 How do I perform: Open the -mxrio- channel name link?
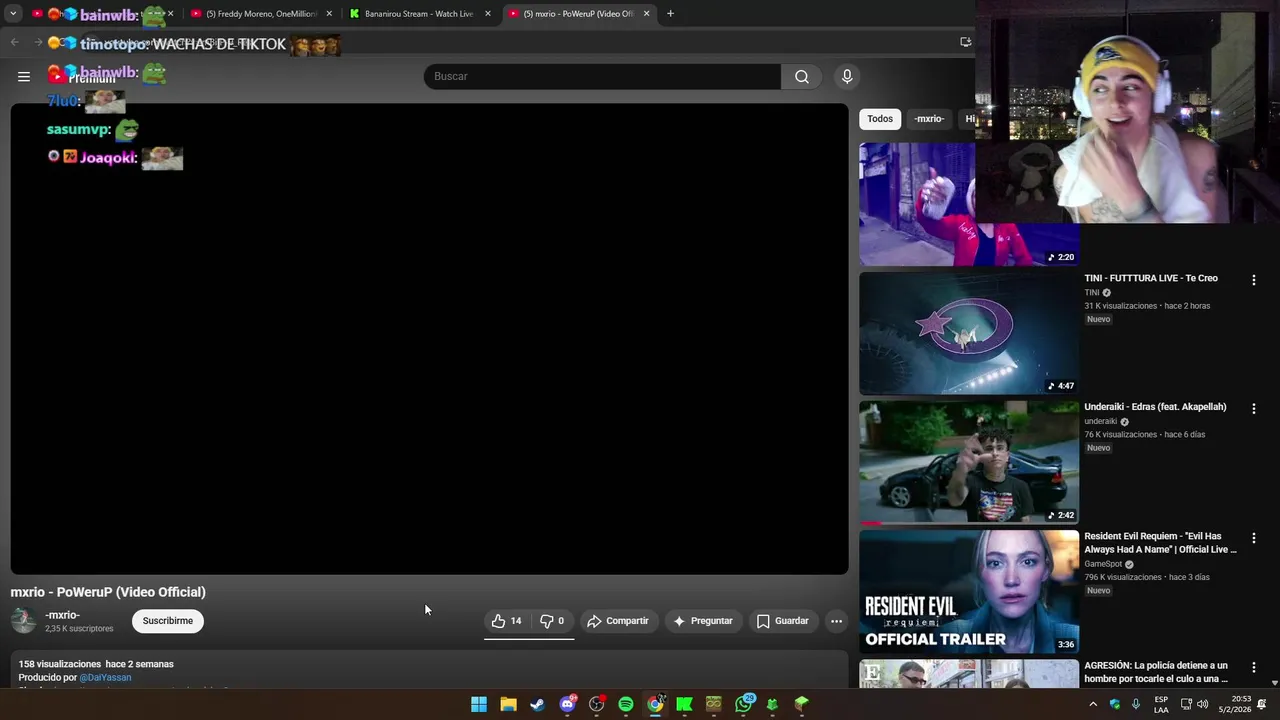pos(62,615)
